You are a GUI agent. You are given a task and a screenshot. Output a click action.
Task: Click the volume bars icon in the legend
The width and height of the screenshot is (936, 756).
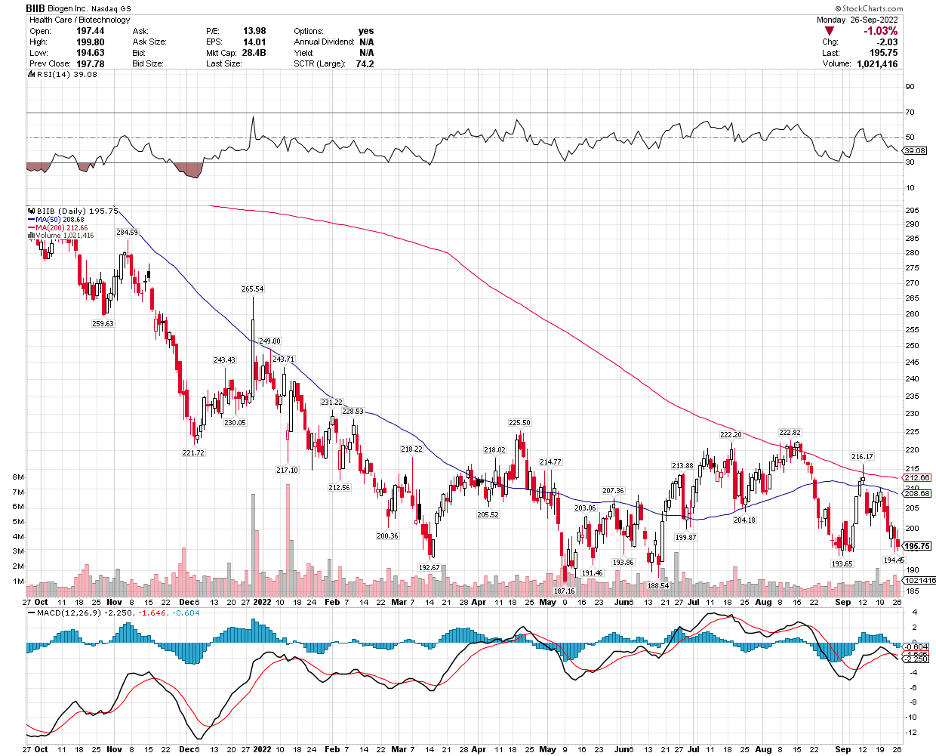(x=31, y=235)
